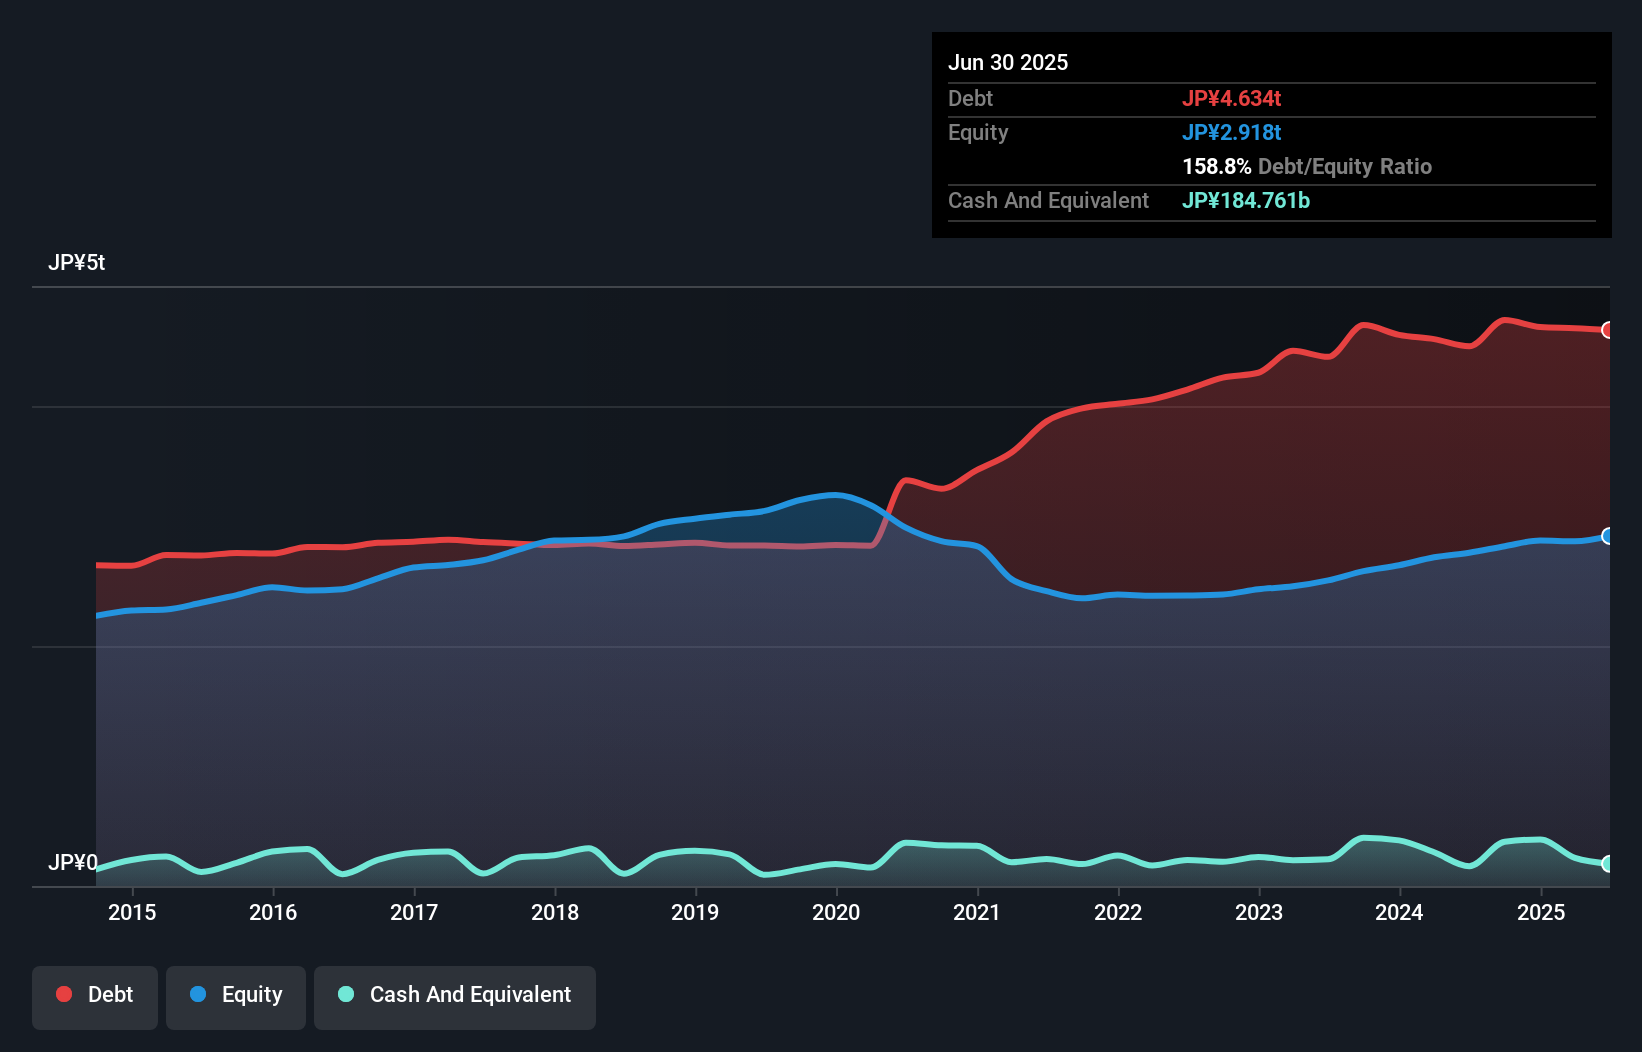Image resolution: width=1642 pixels, height=1052 pixels.
Task: Select the Jun 30 2025 tooltip header
Action: [x=1008, y=61]
